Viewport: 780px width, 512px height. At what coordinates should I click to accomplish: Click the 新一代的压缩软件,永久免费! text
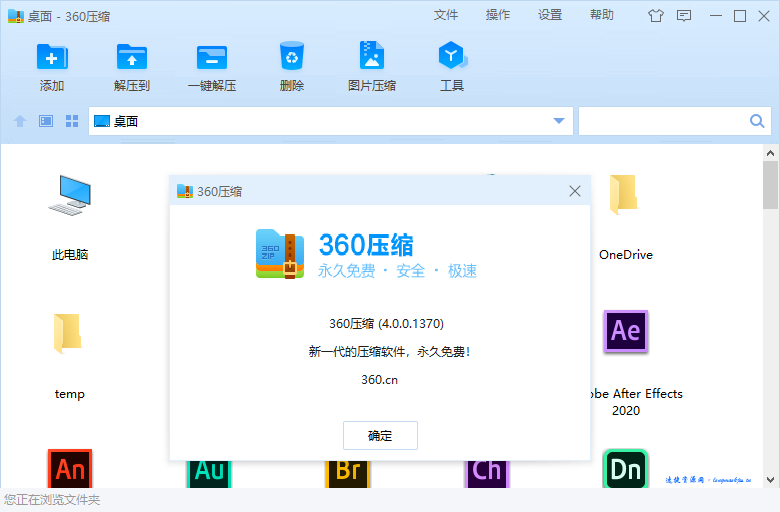pyautogui.click(x=390, y=352)
